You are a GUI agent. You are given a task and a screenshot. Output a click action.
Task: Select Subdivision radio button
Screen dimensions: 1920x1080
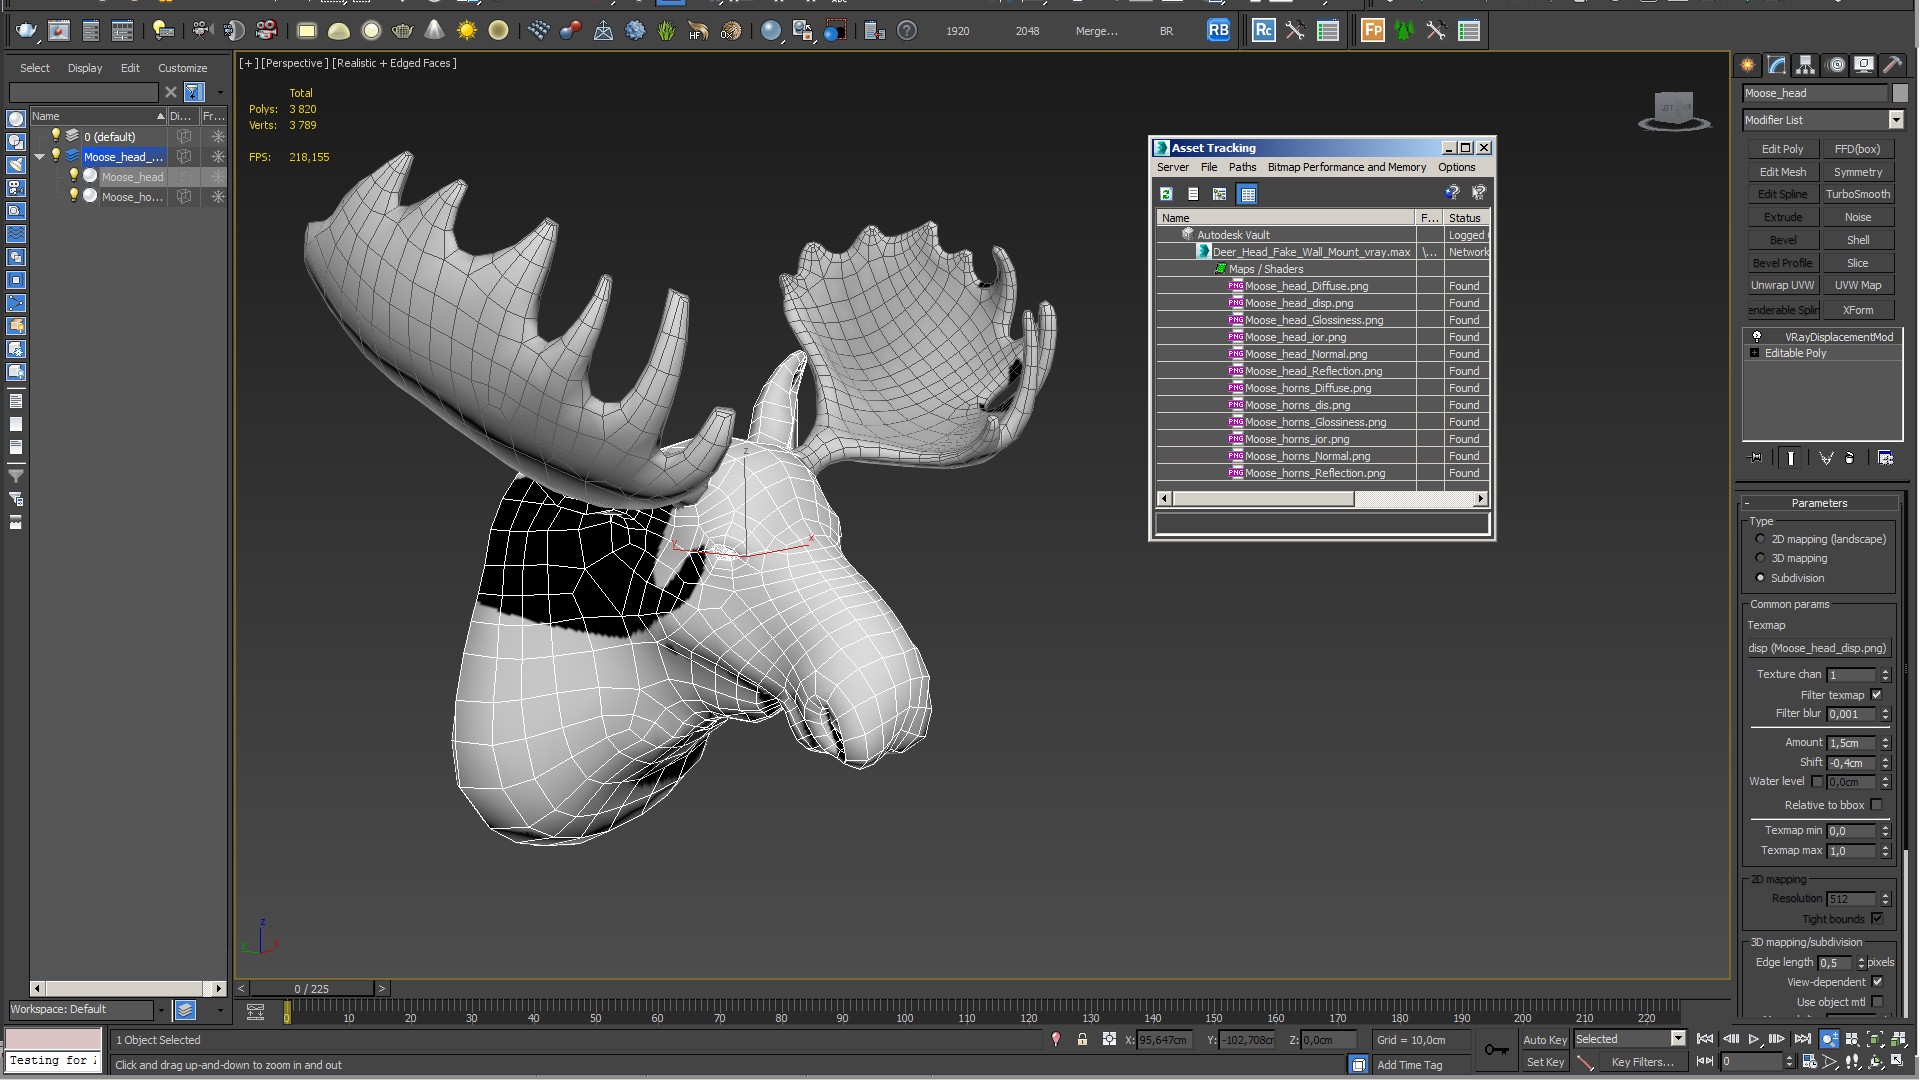coord(1760,578)
